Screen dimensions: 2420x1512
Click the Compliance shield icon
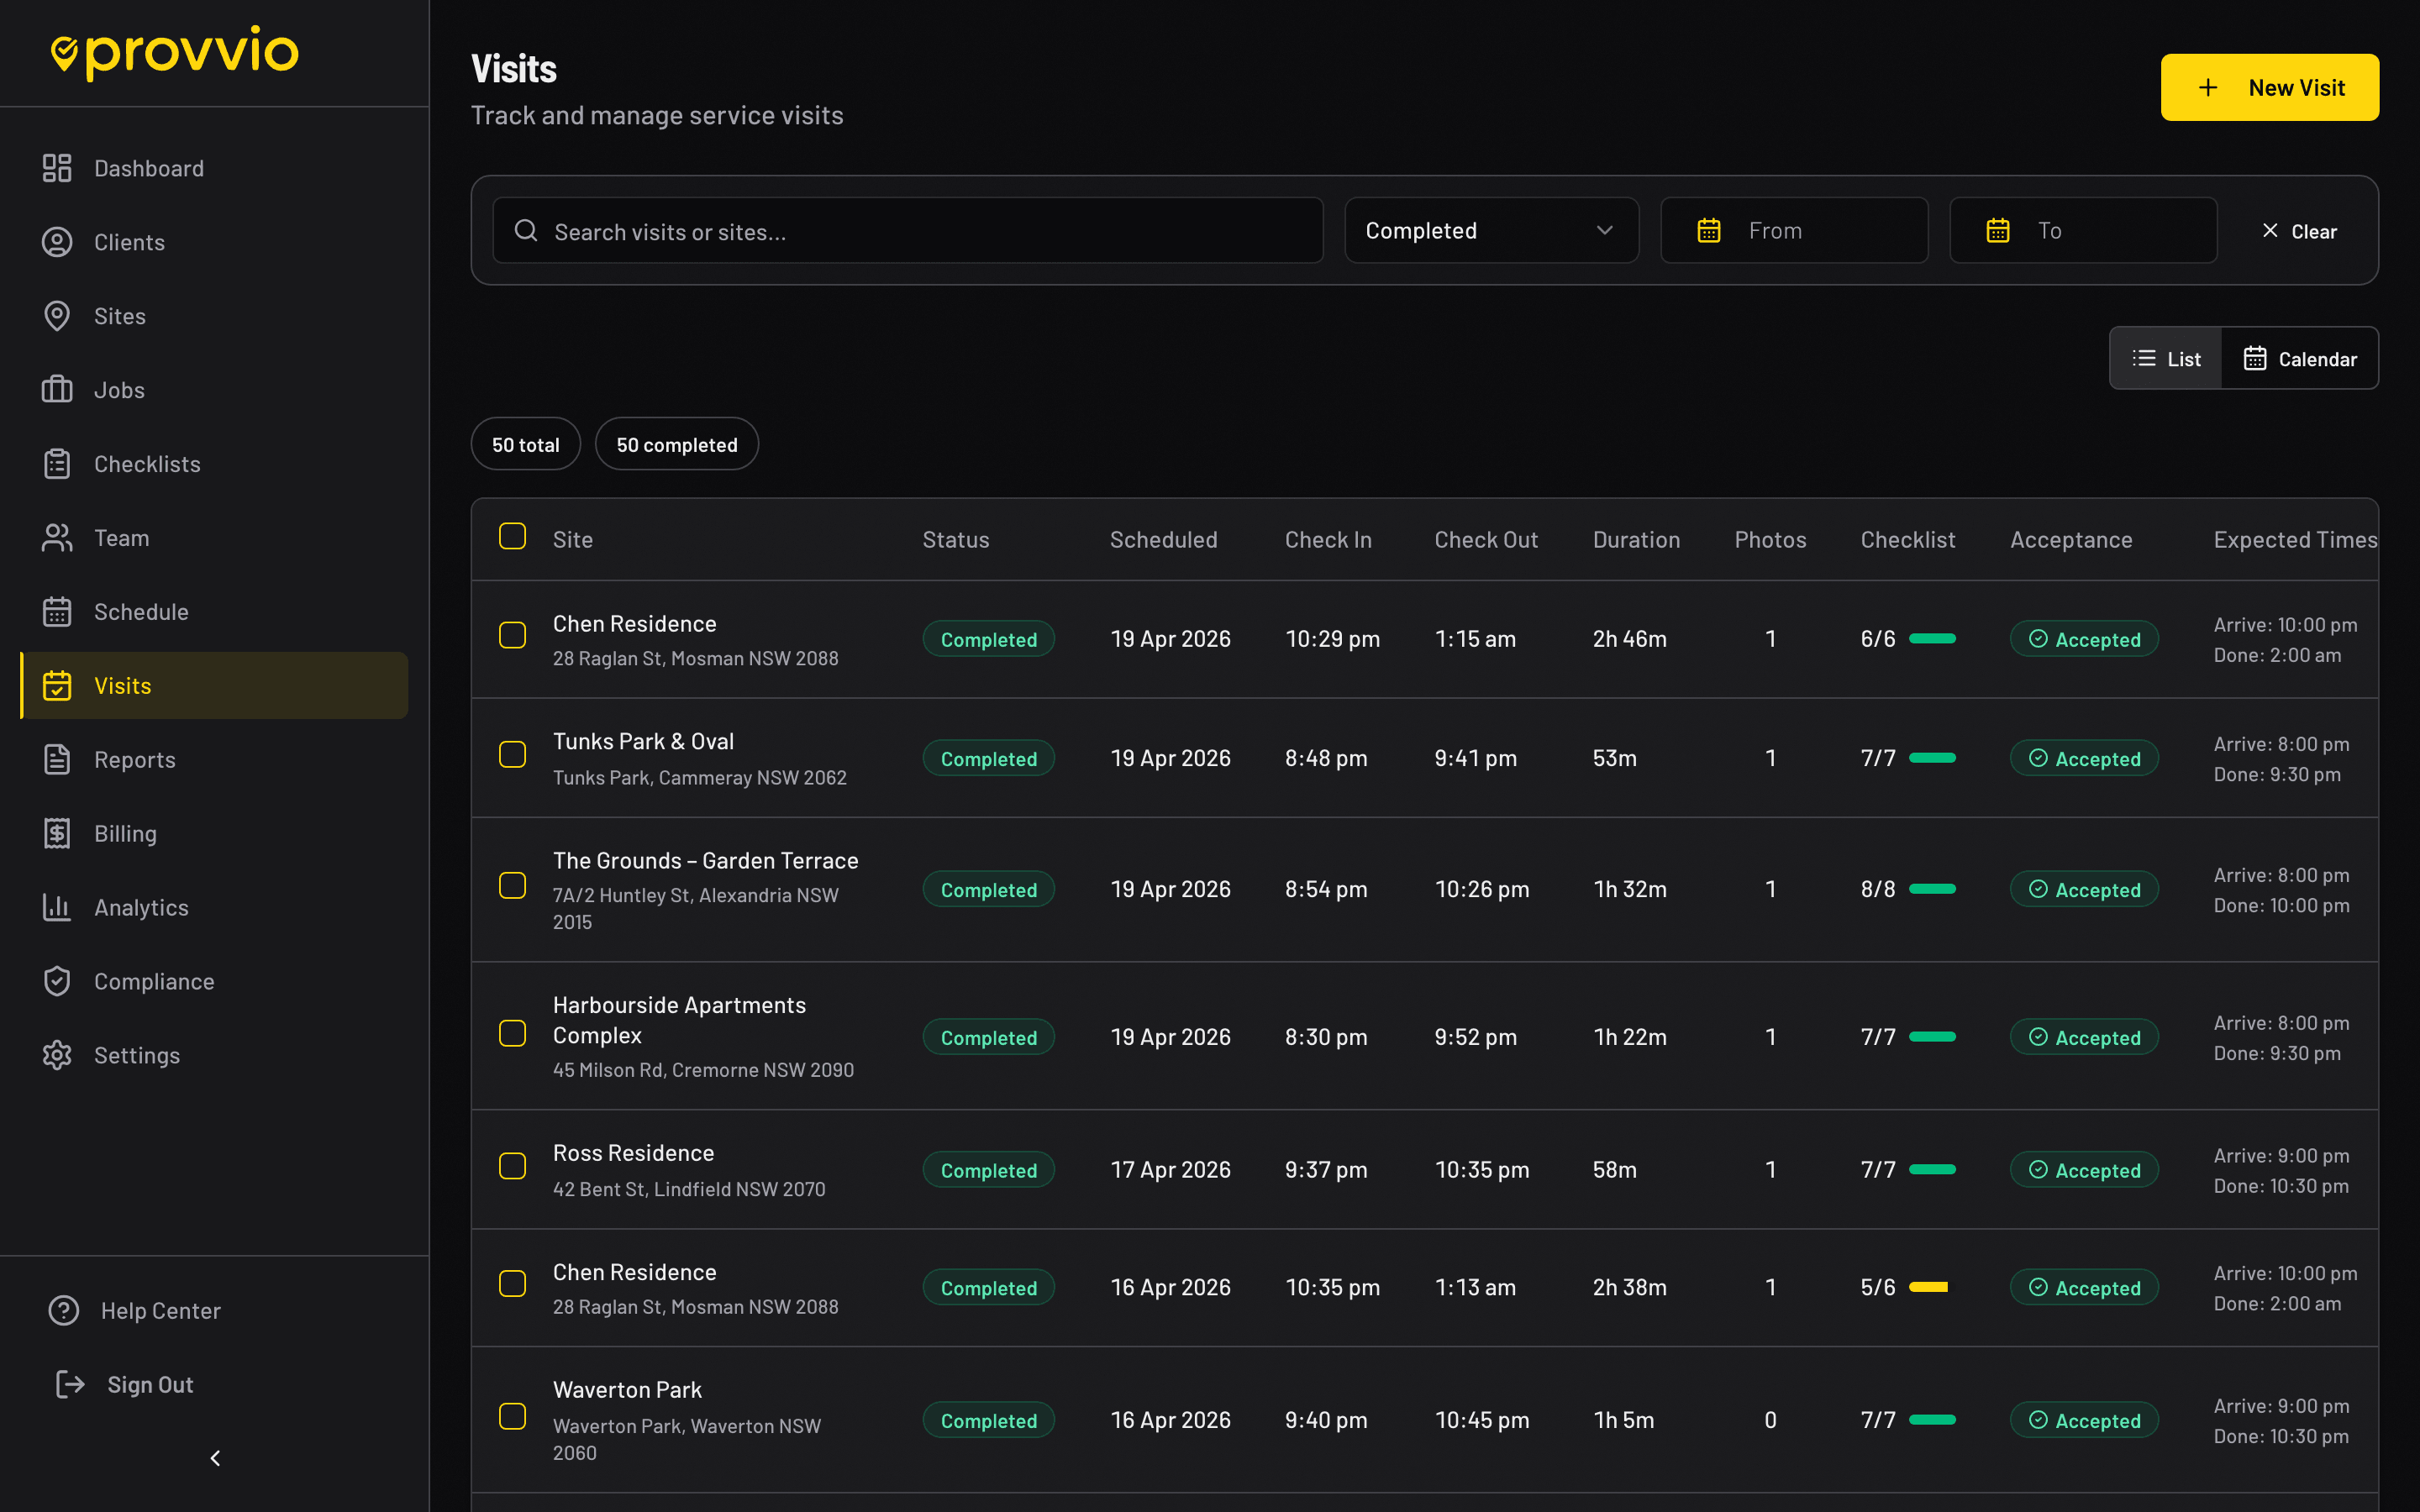pos(57,981)
